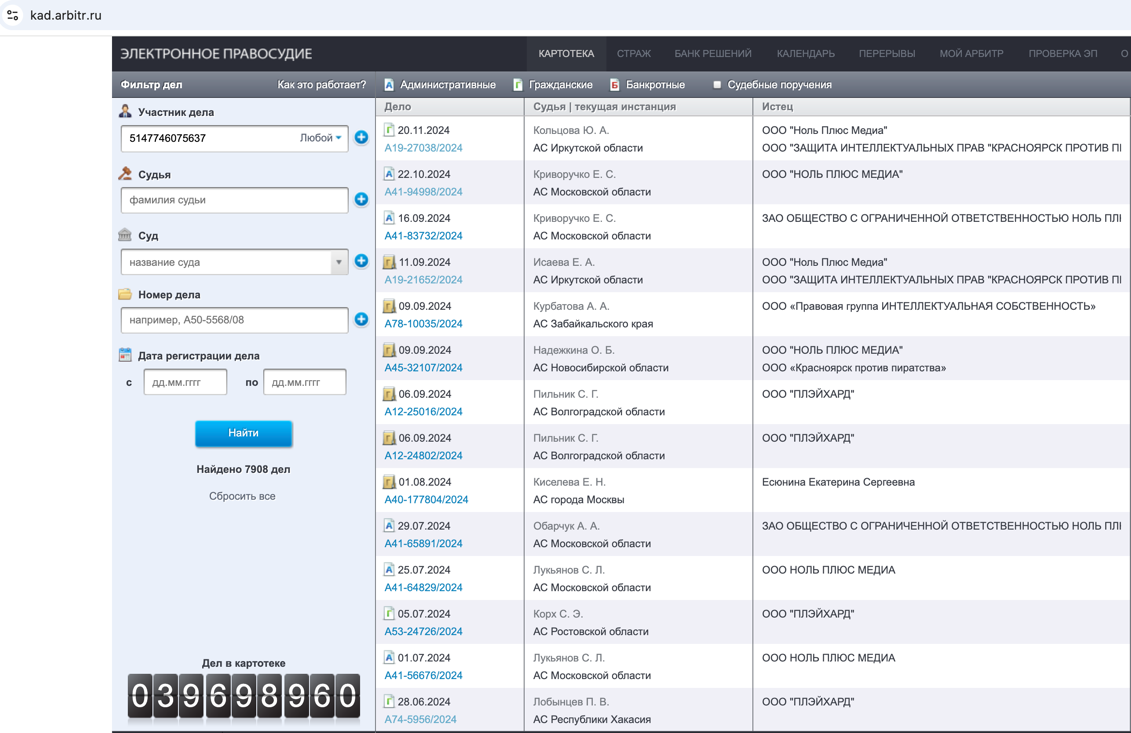This screenshot has height=733, width=1131.
Task: Open the Как это работает? help link
Action: 322,84
